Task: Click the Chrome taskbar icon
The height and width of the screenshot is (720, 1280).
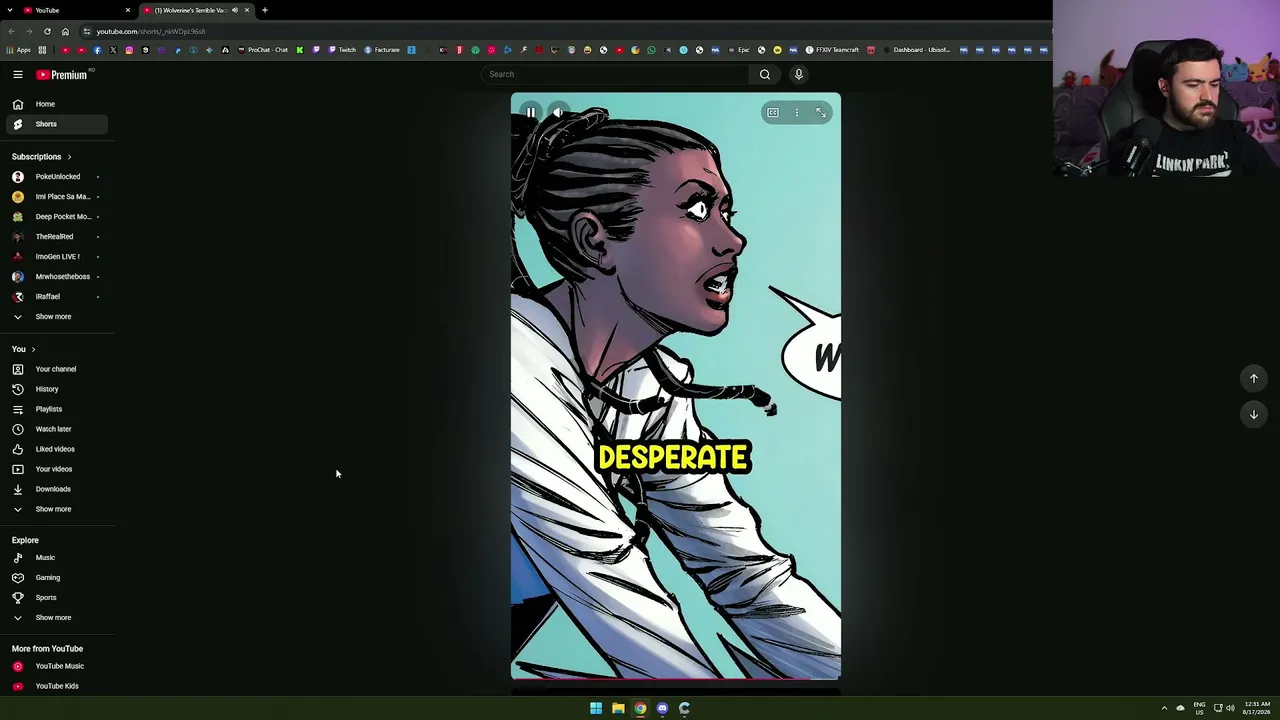Action: 640,708
